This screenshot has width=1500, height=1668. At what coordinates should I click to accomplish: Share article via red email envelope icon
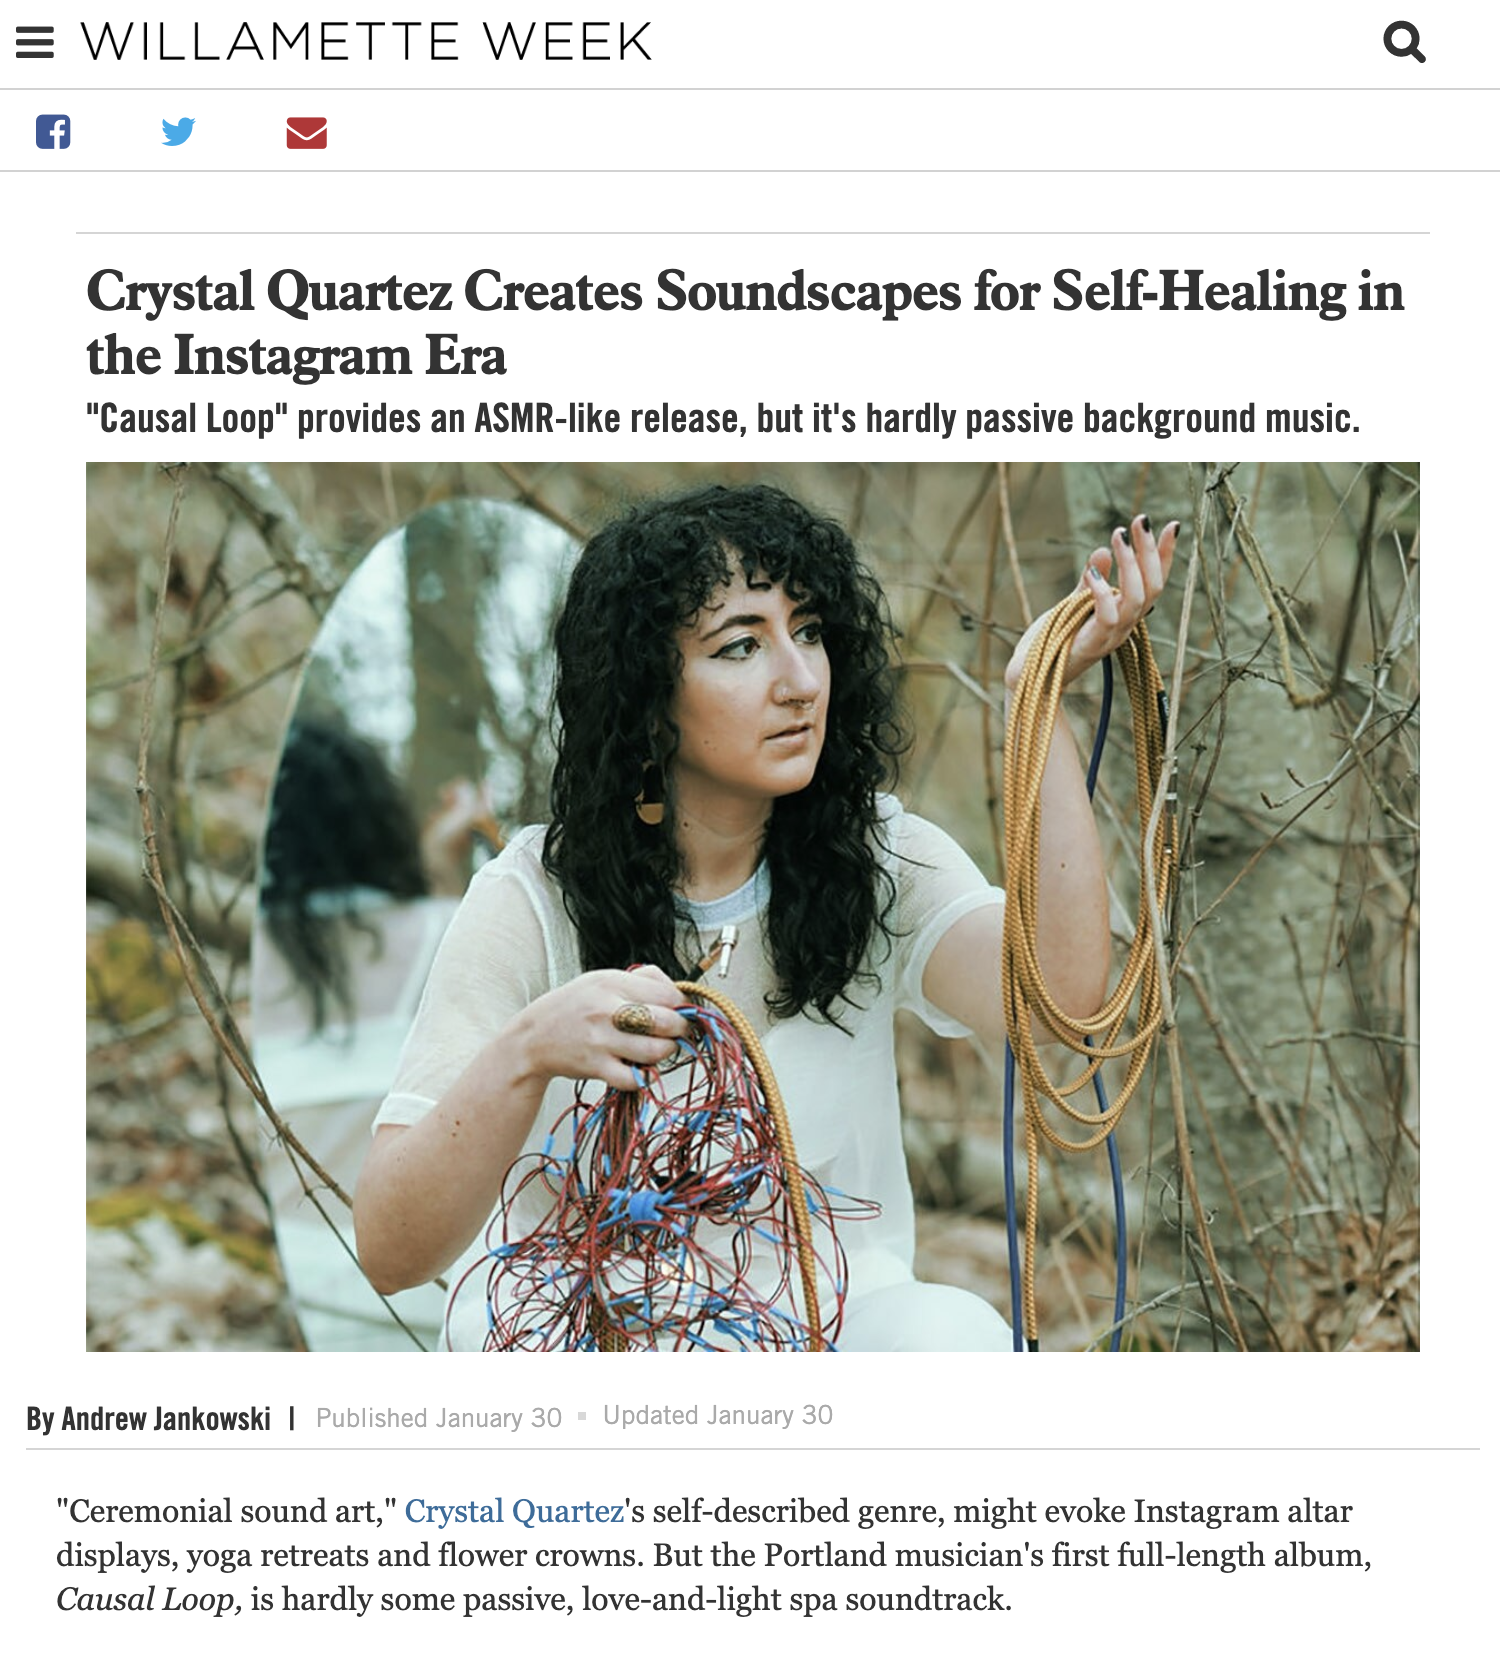[x=306, y=132]
